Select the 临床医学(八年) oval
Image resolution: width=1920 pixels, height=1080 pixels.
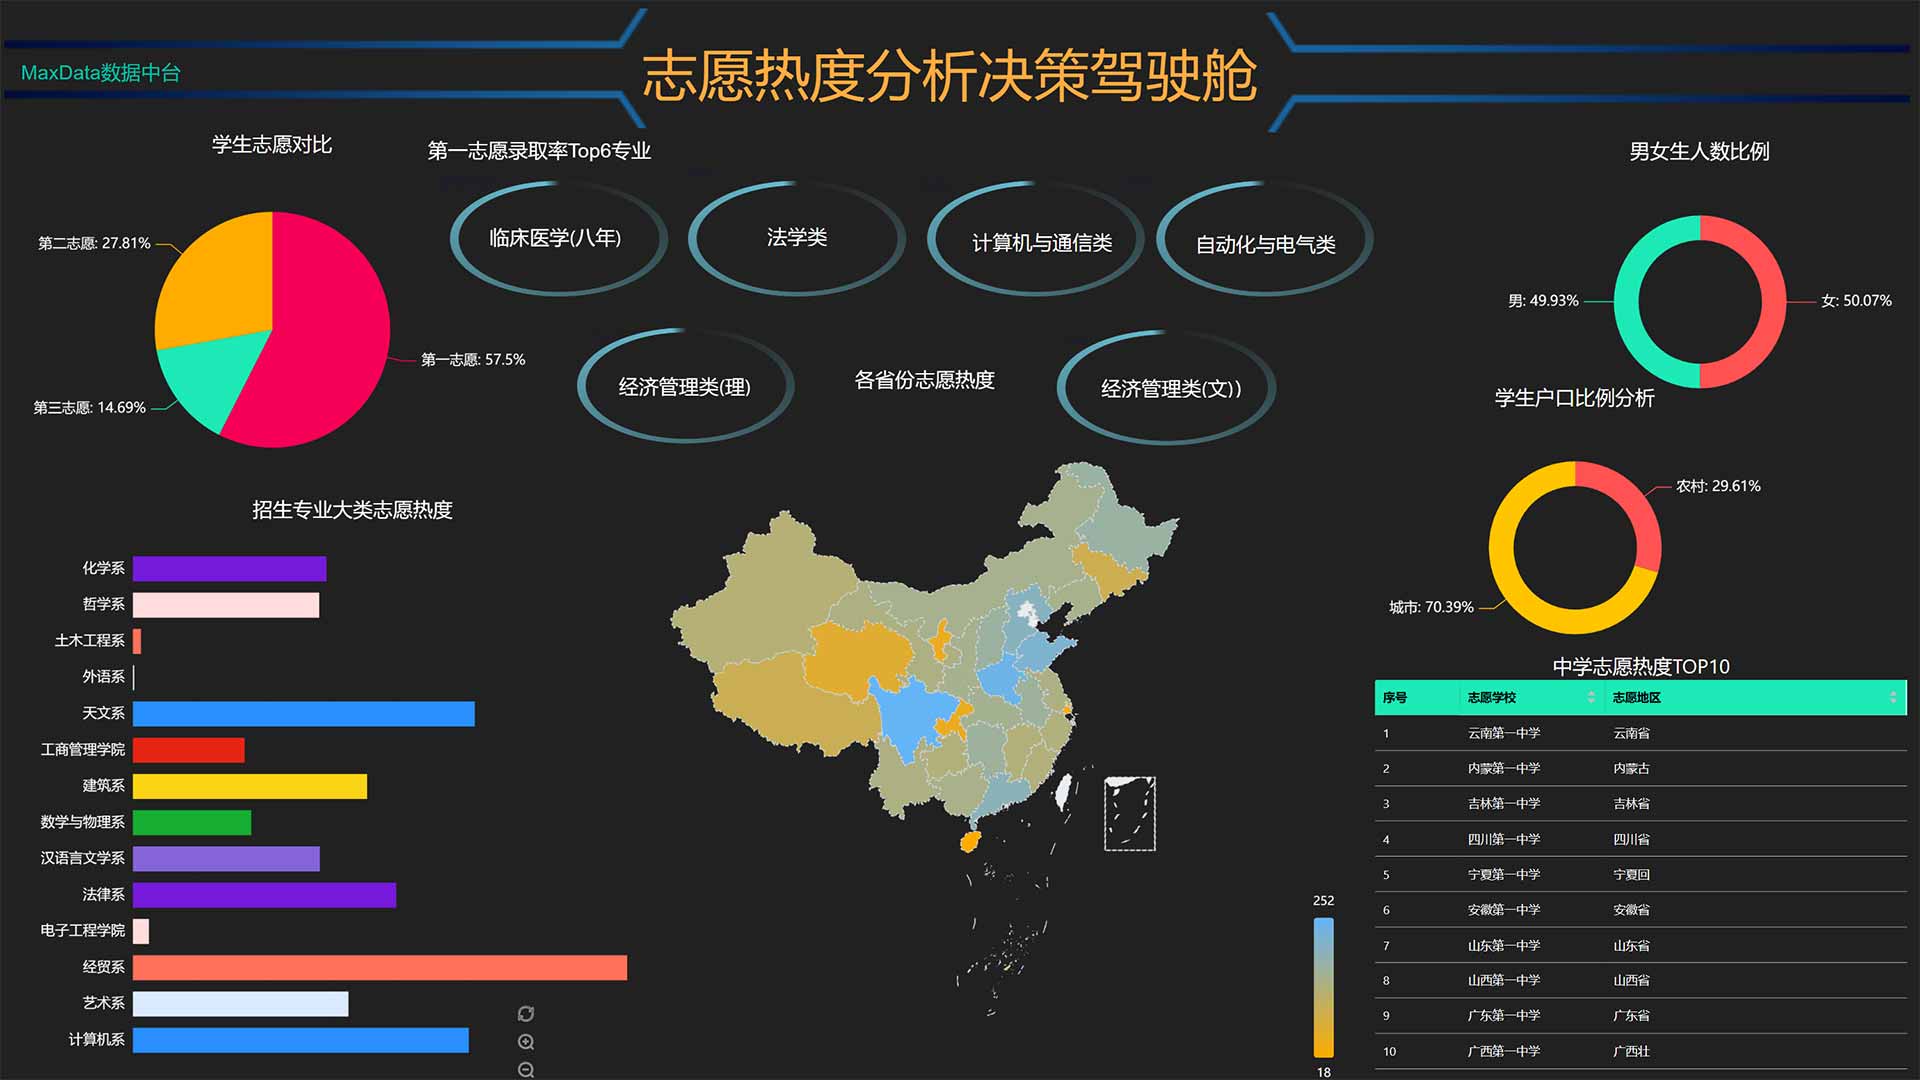click(x=556, y=238)
